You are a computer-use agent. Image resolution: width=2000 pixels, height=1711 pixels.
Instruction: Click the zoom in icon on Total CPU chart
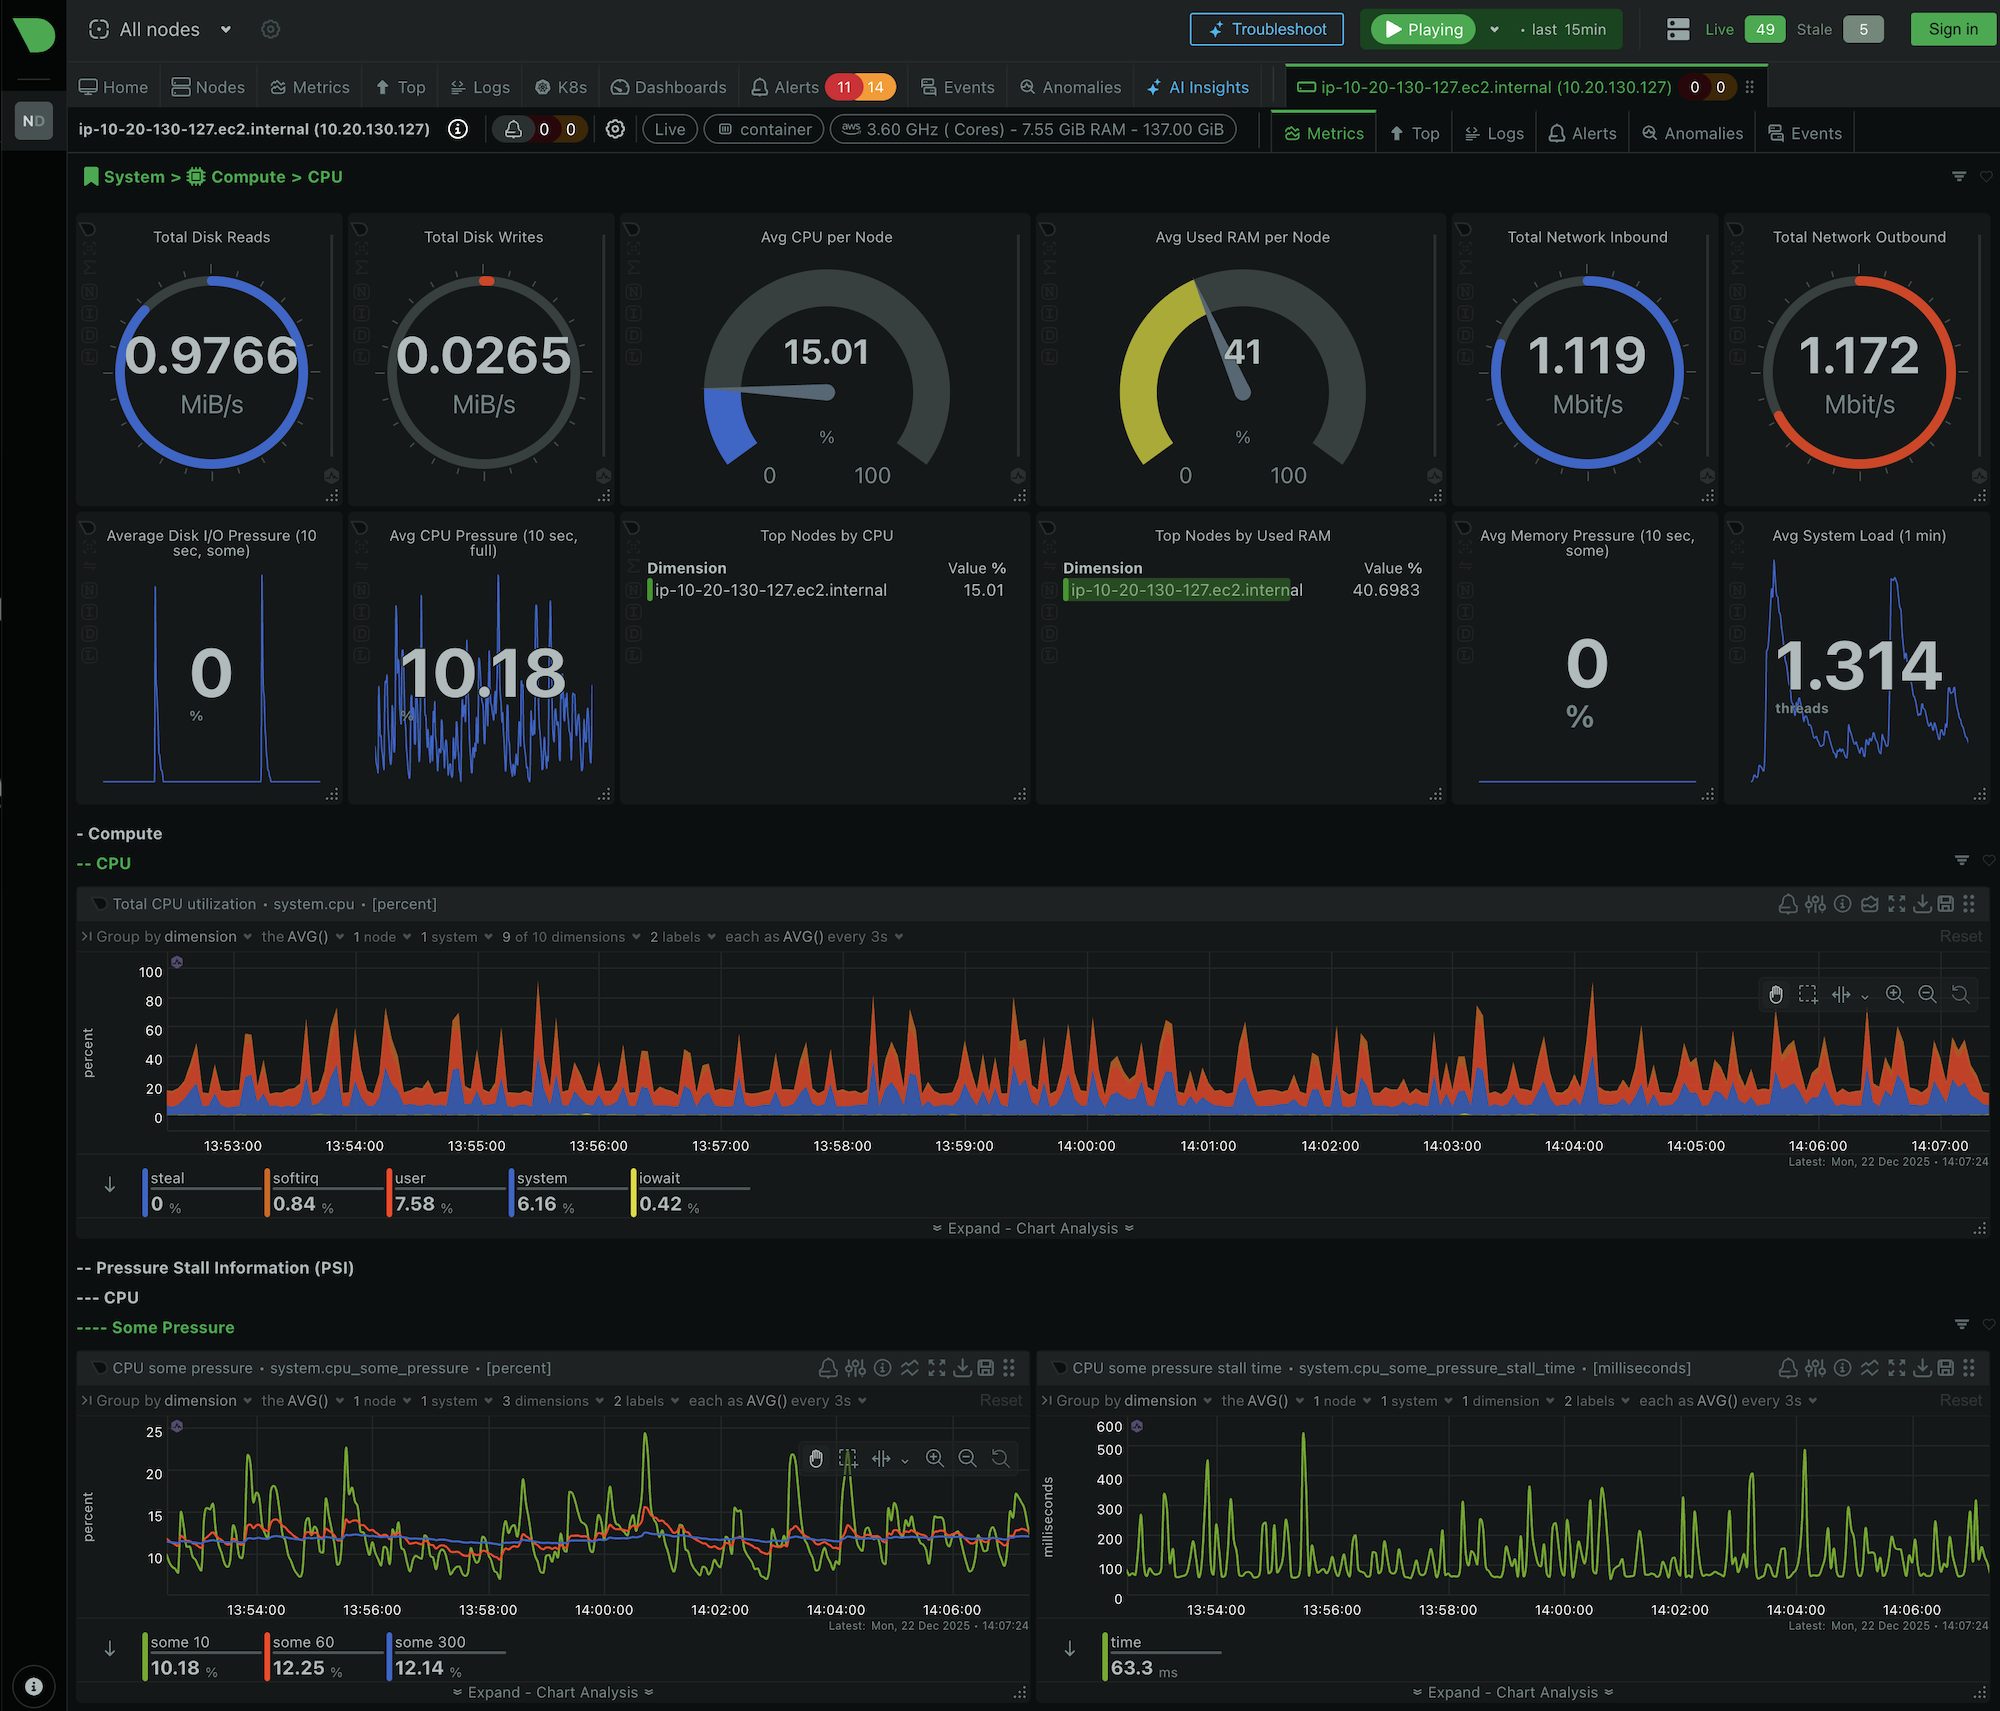[x=1894, y=994]
